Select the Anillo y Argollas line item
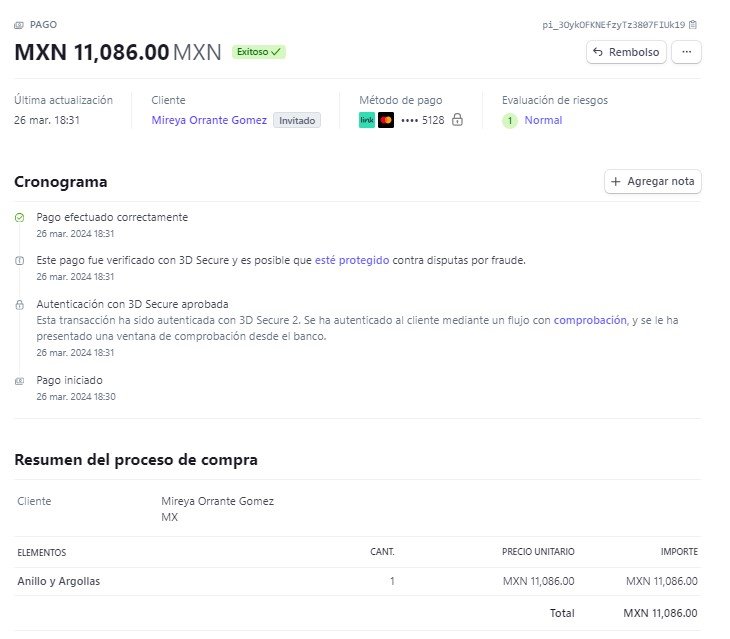This screenshot has height=639, width=730. tap(59, 581)
